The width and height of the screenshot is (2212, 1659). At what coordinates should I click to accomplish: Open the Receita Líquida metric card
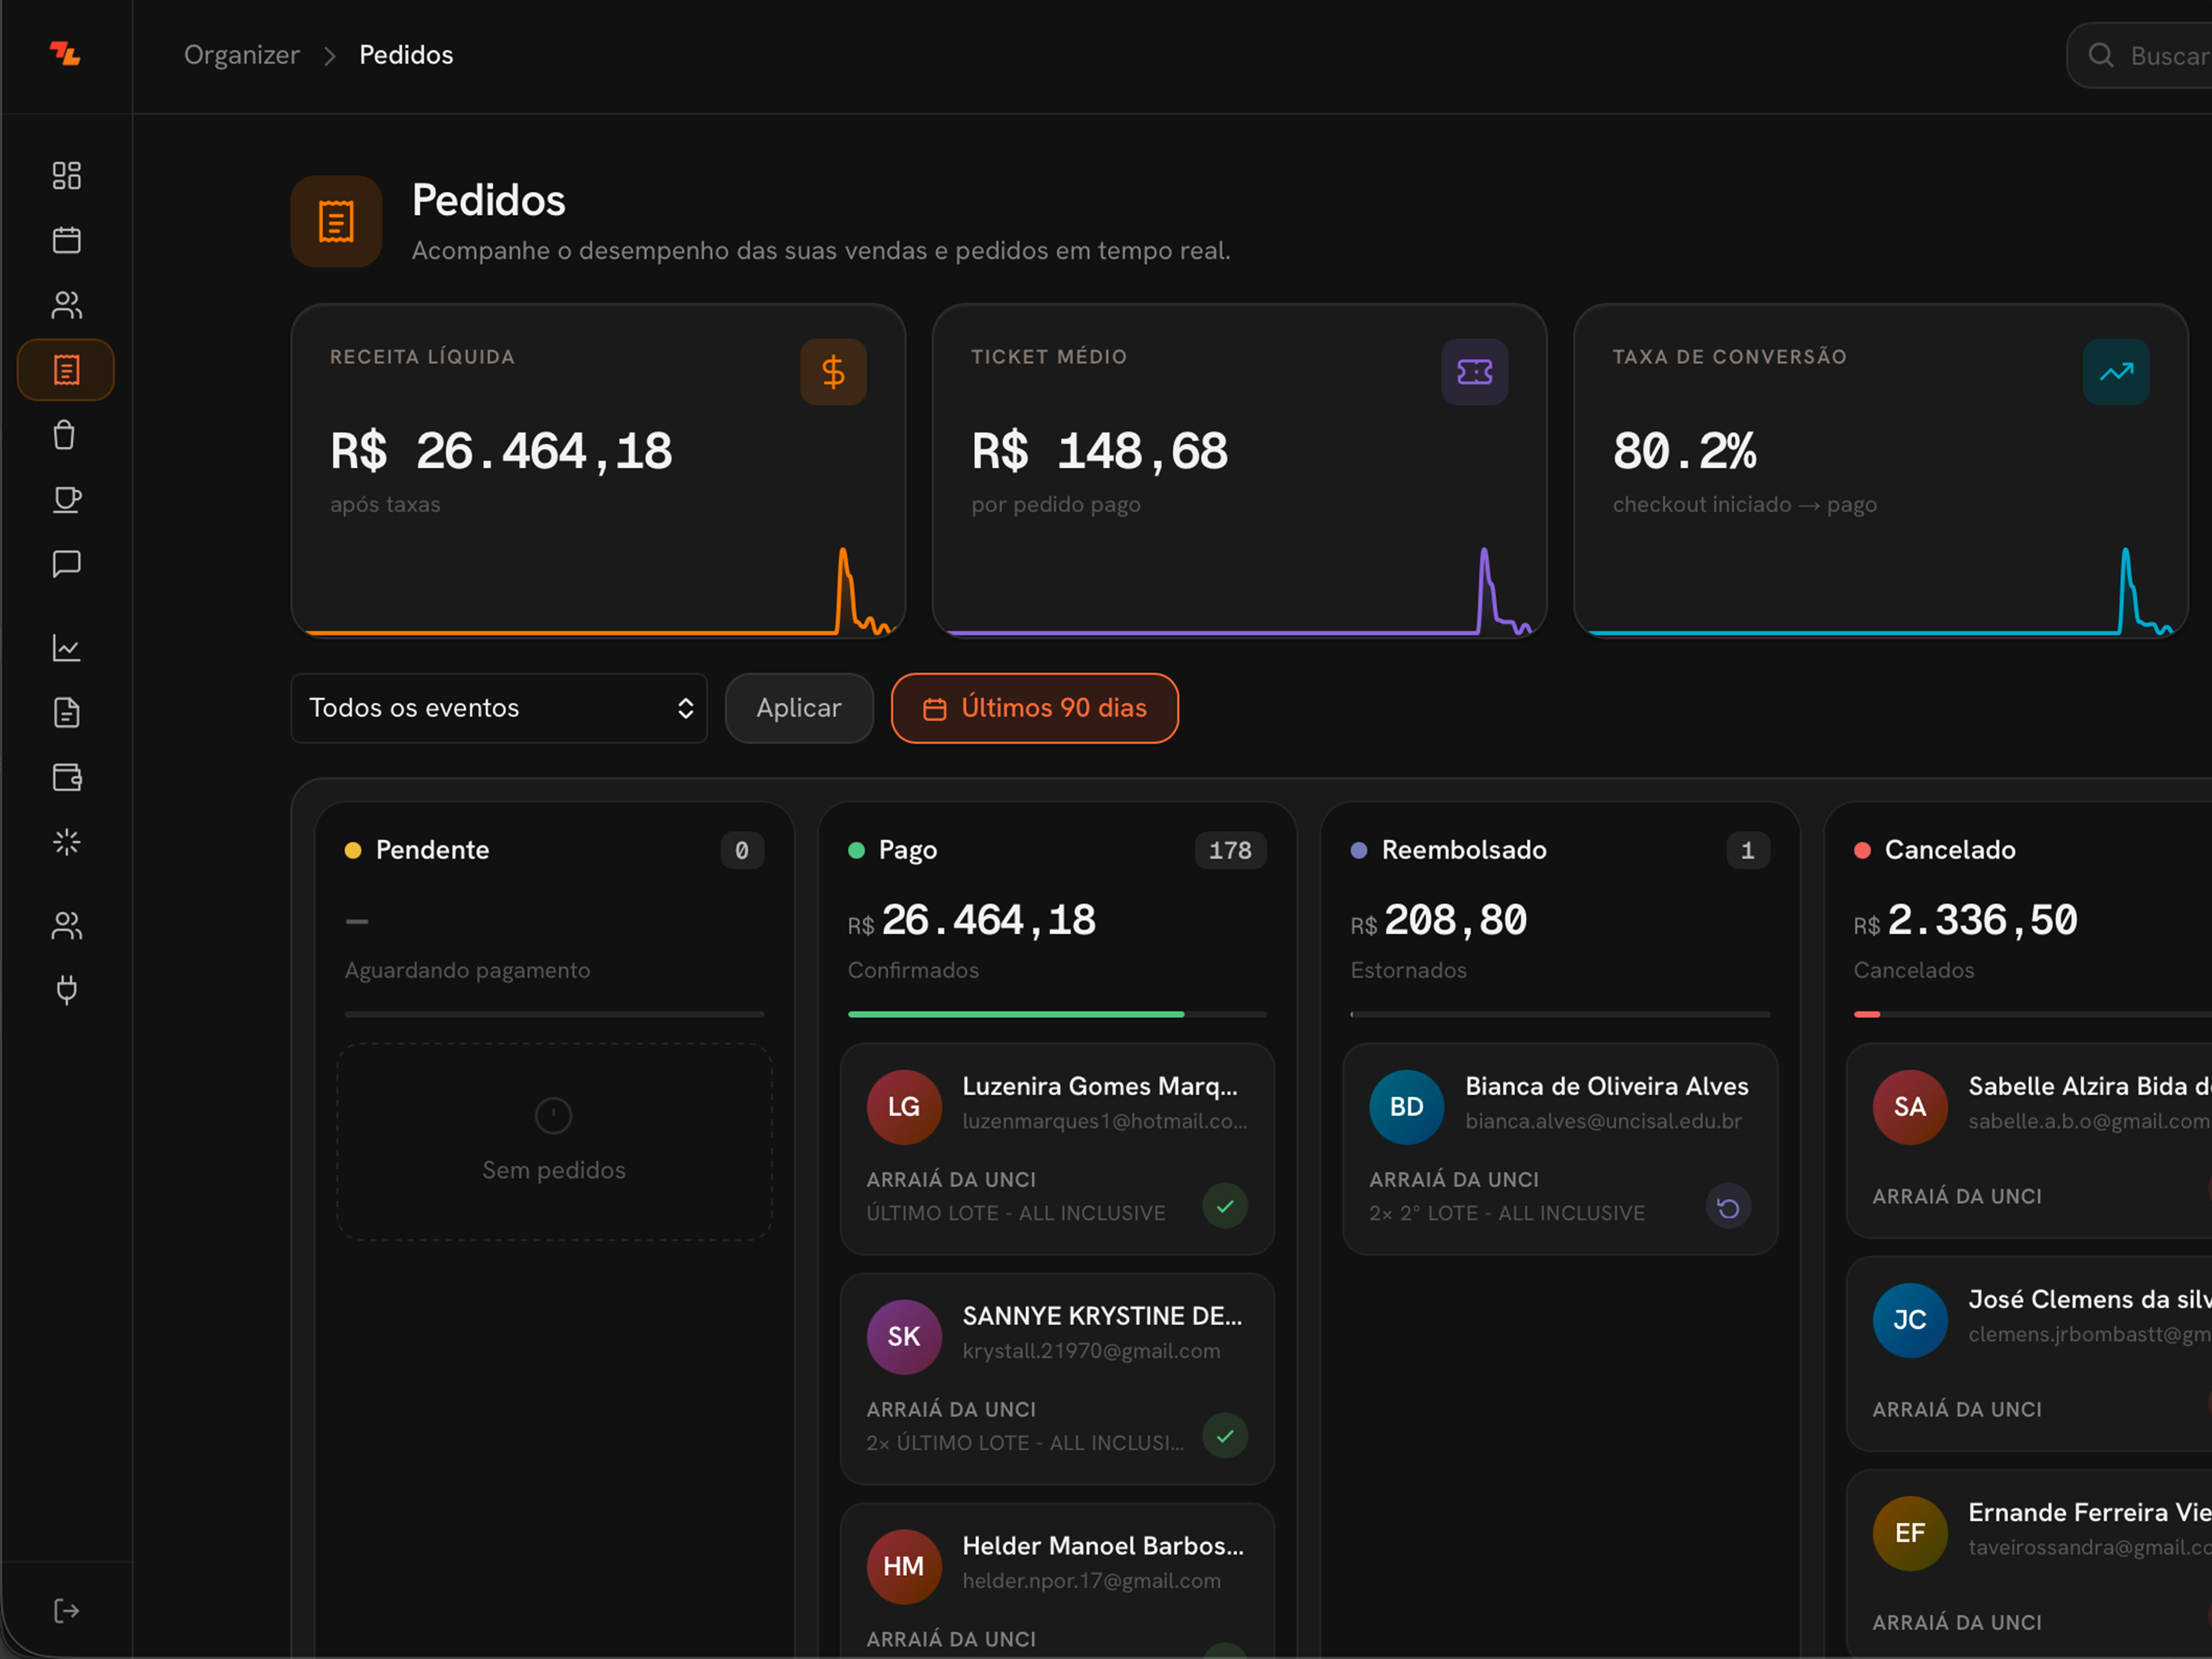(598, 471)
